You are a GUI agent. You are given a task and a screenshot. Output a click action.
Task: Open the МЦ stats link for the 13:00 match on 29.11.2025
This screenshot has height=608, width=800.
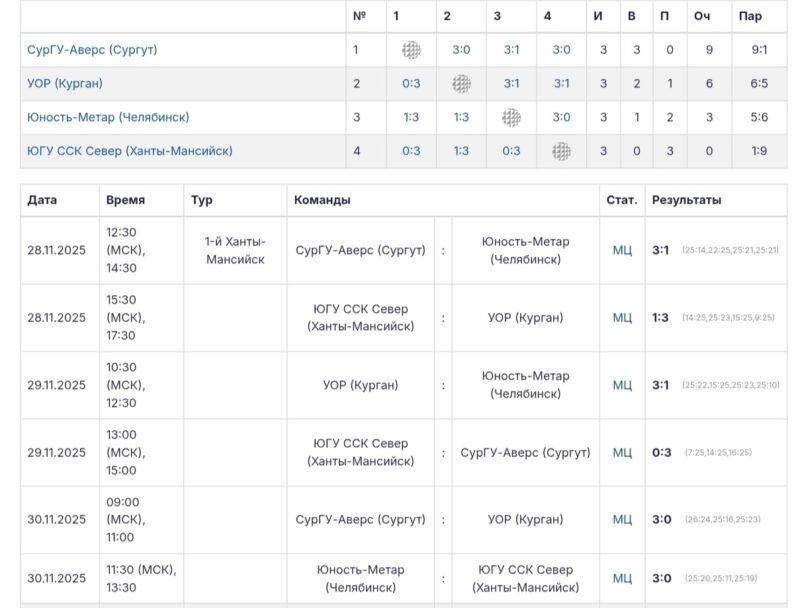click(622, 452)
